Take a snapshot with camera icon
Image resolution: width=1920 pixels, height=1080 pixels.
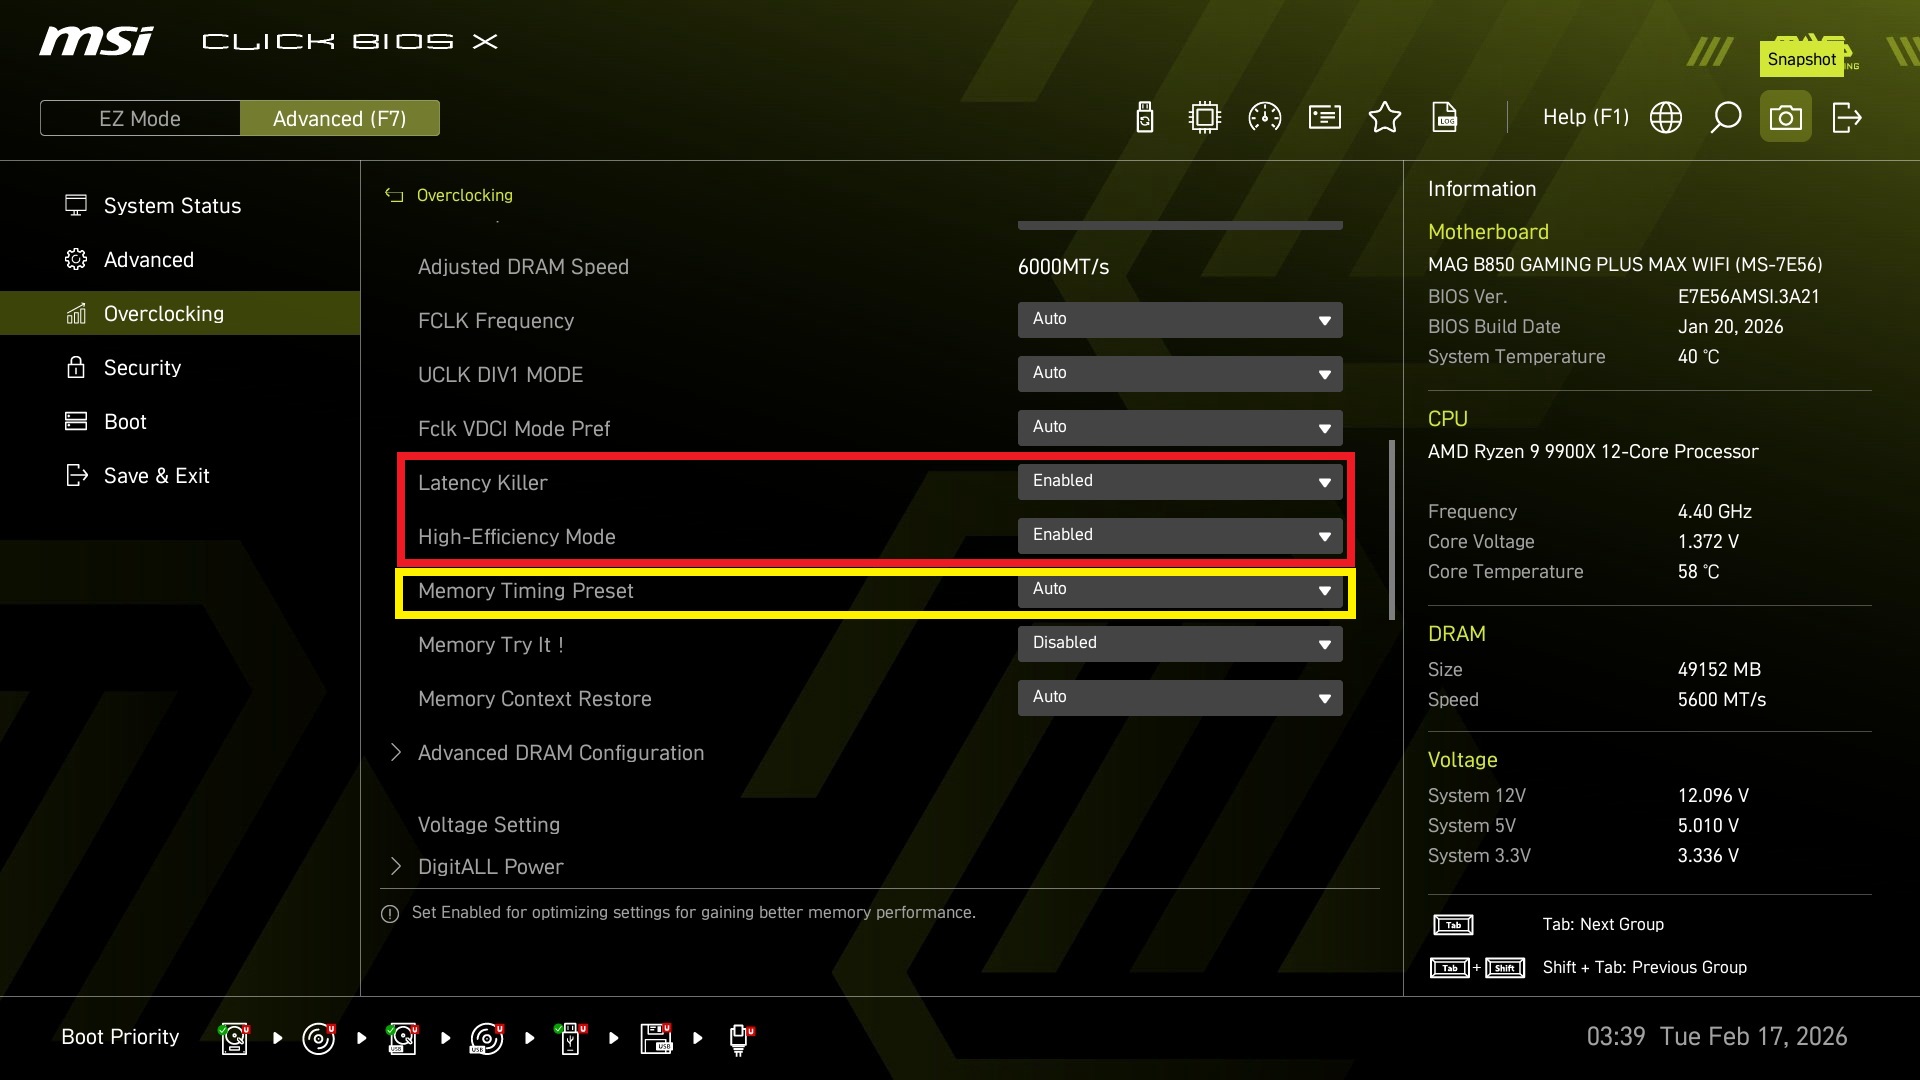(1786, 118)
